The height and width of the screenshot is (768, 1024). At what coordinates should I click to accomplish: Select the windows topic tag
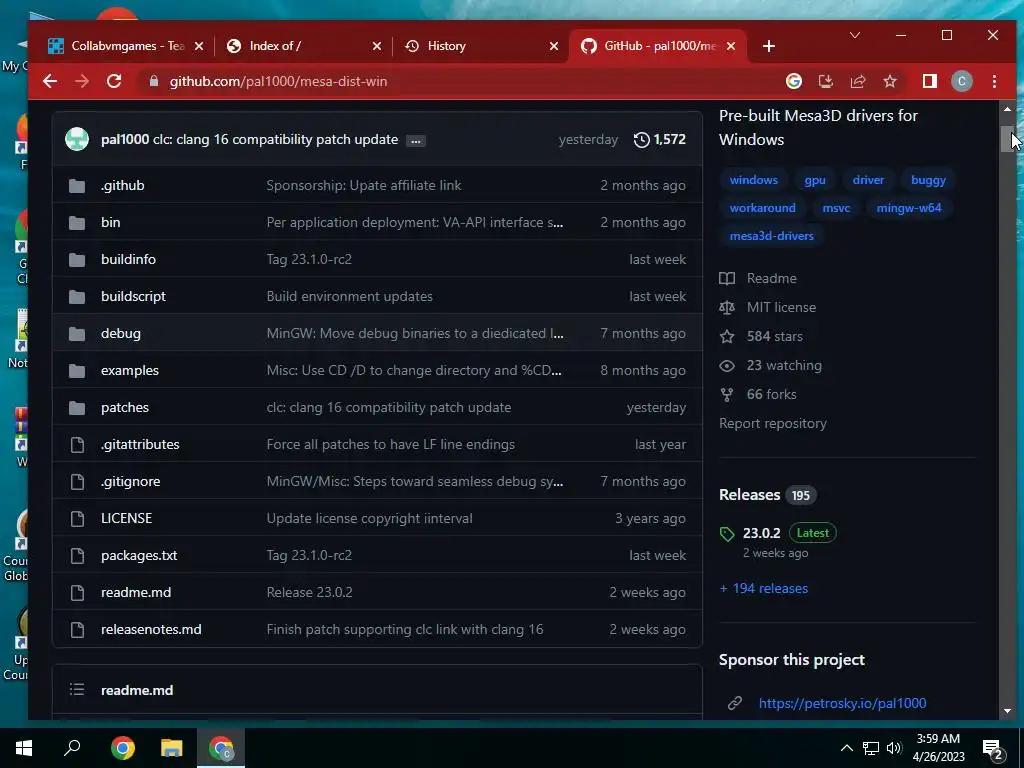[754, 180]
